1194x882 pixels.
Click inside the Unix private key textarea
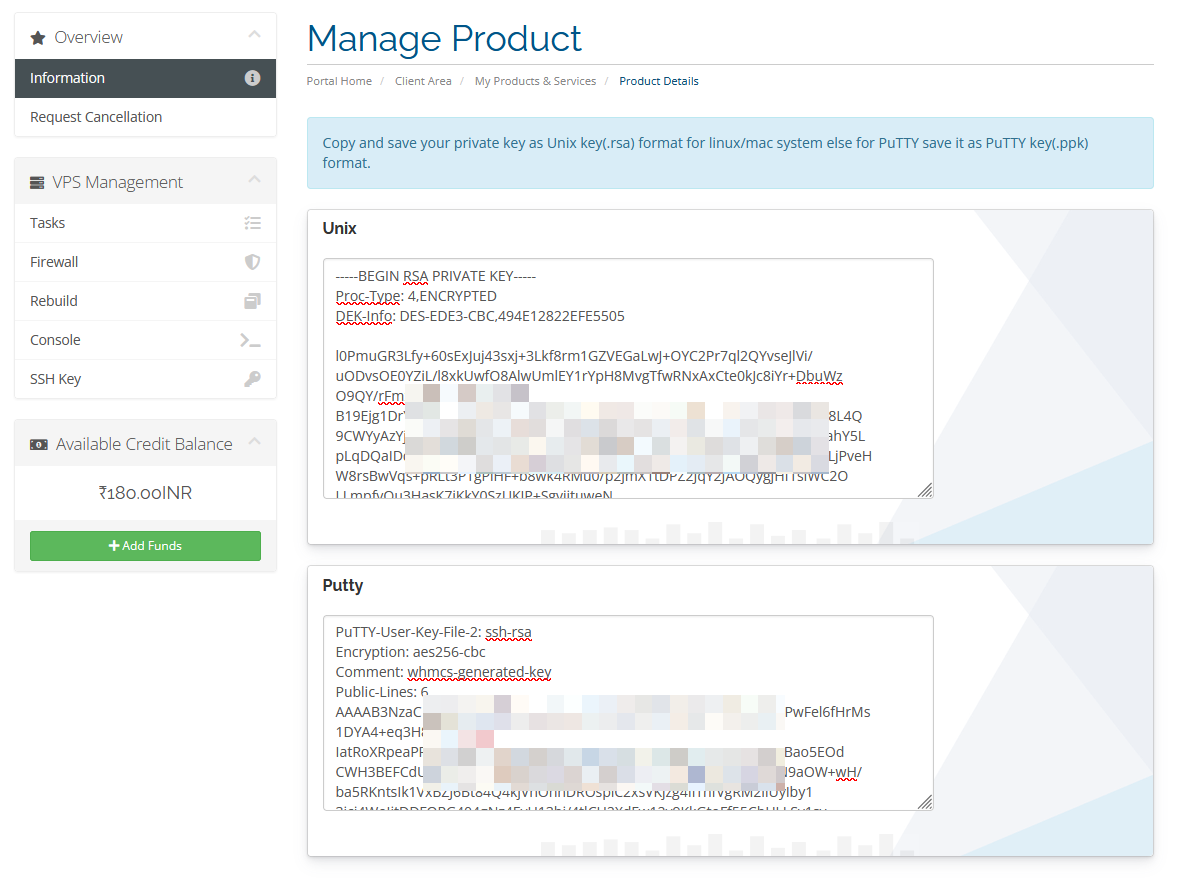click(628, 379)
